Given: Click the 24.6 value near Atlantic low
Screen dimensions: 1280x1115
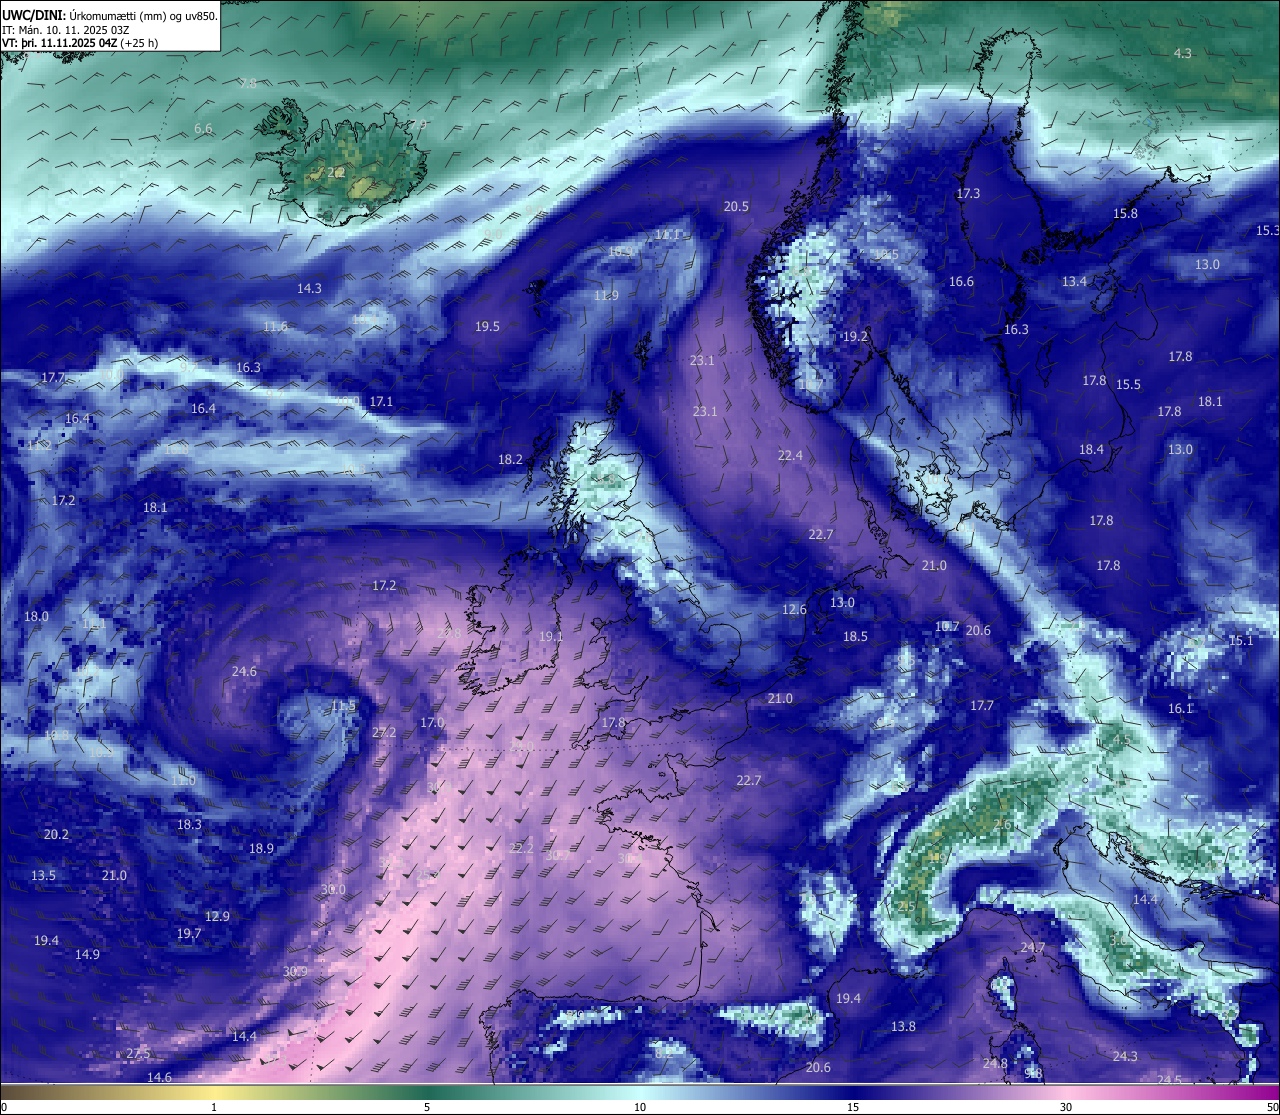Looking at the screenshot, I should [244, 671].
